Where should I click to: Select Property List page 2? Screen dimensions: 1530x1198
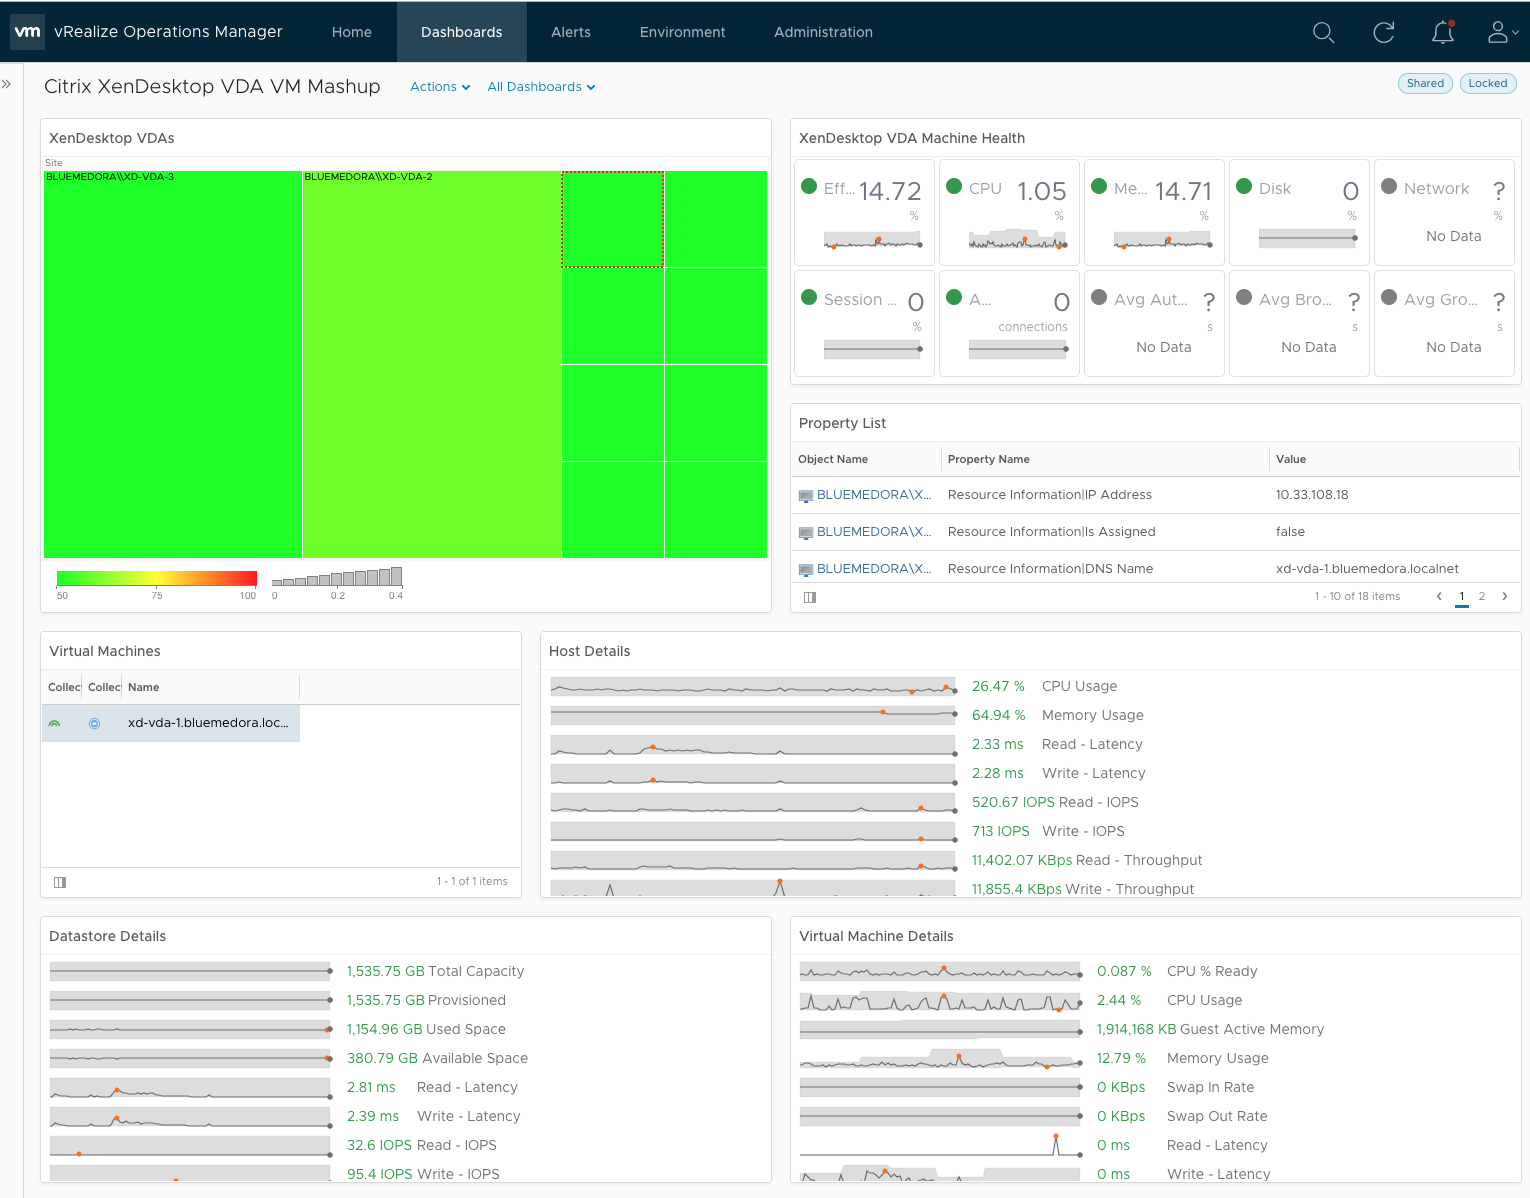(1482, 596)
